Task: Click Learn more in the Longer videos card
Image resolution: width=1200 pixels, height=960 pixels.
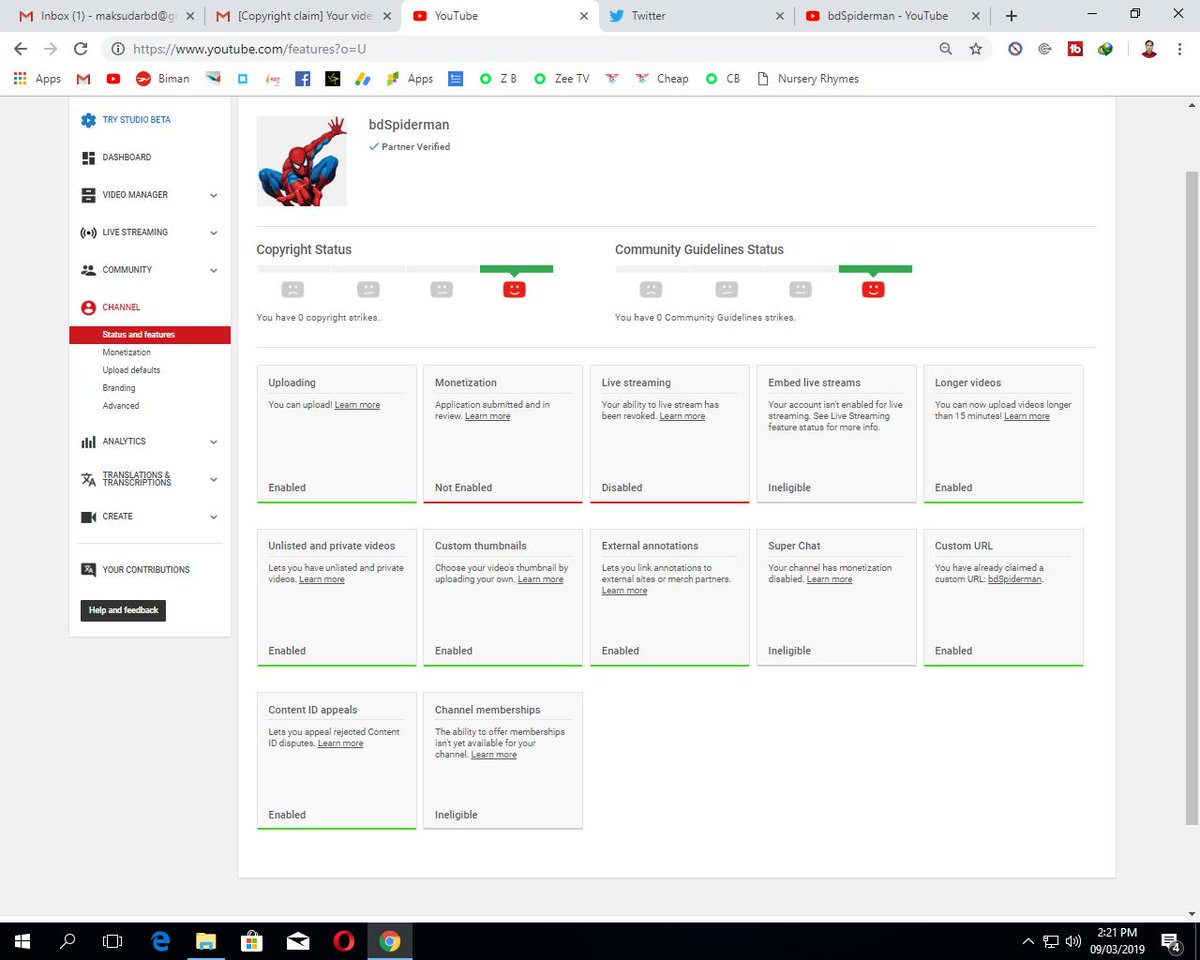Action: click(x=1027, y=416)
